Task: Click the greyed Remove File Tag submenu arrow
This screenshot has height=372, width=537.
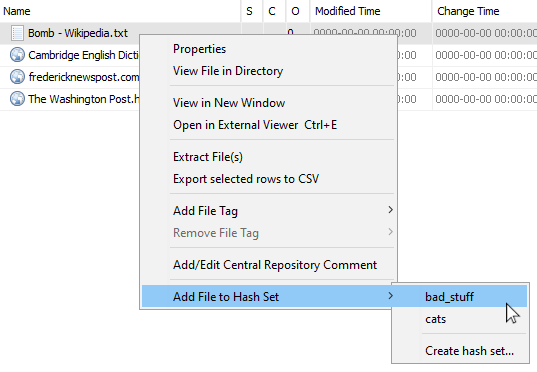Action: click(x=390, y=232)
